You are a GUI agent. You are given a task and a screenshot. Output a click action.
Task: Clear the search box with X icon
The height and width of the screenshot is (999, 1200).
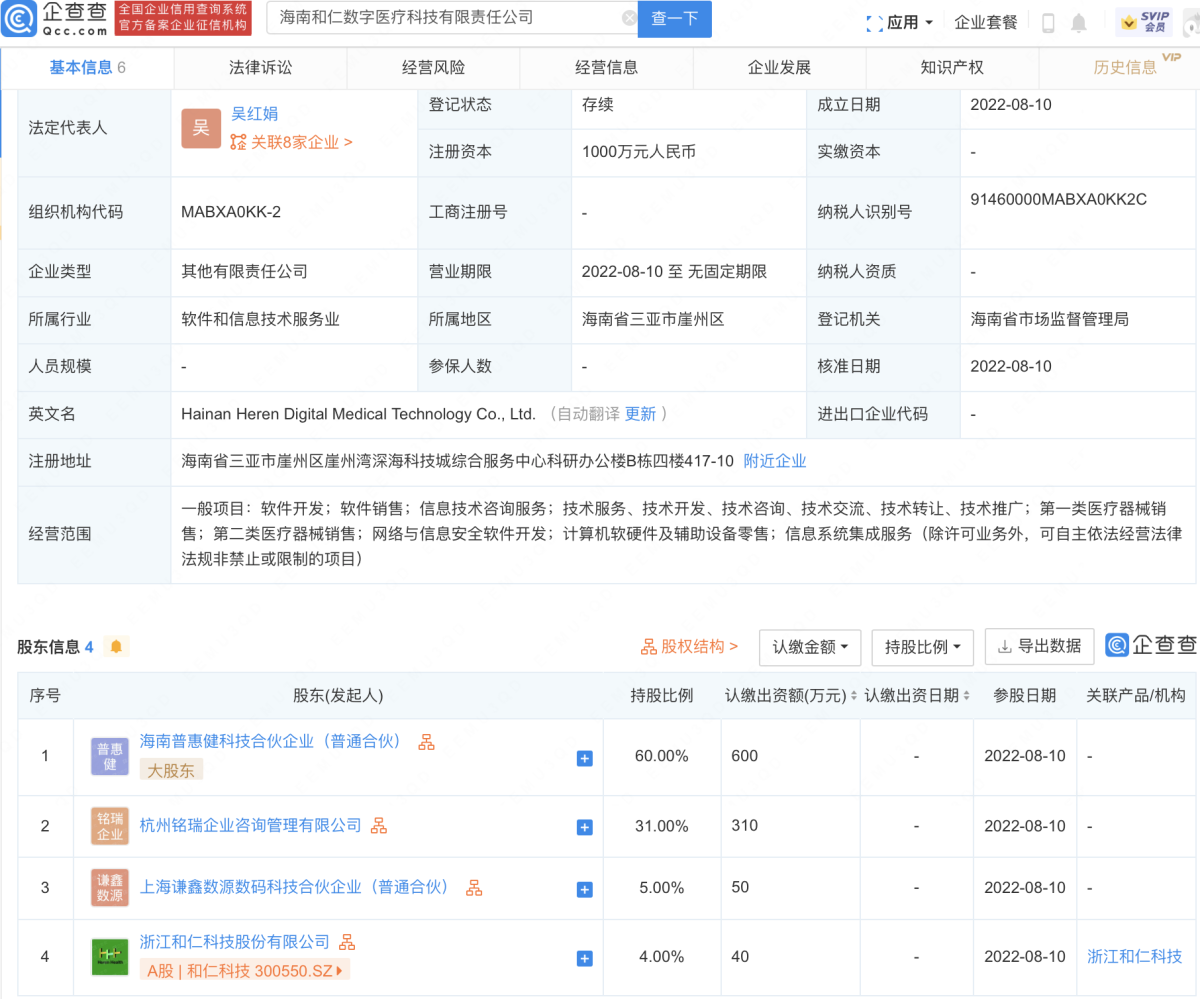tap(629, 18)
